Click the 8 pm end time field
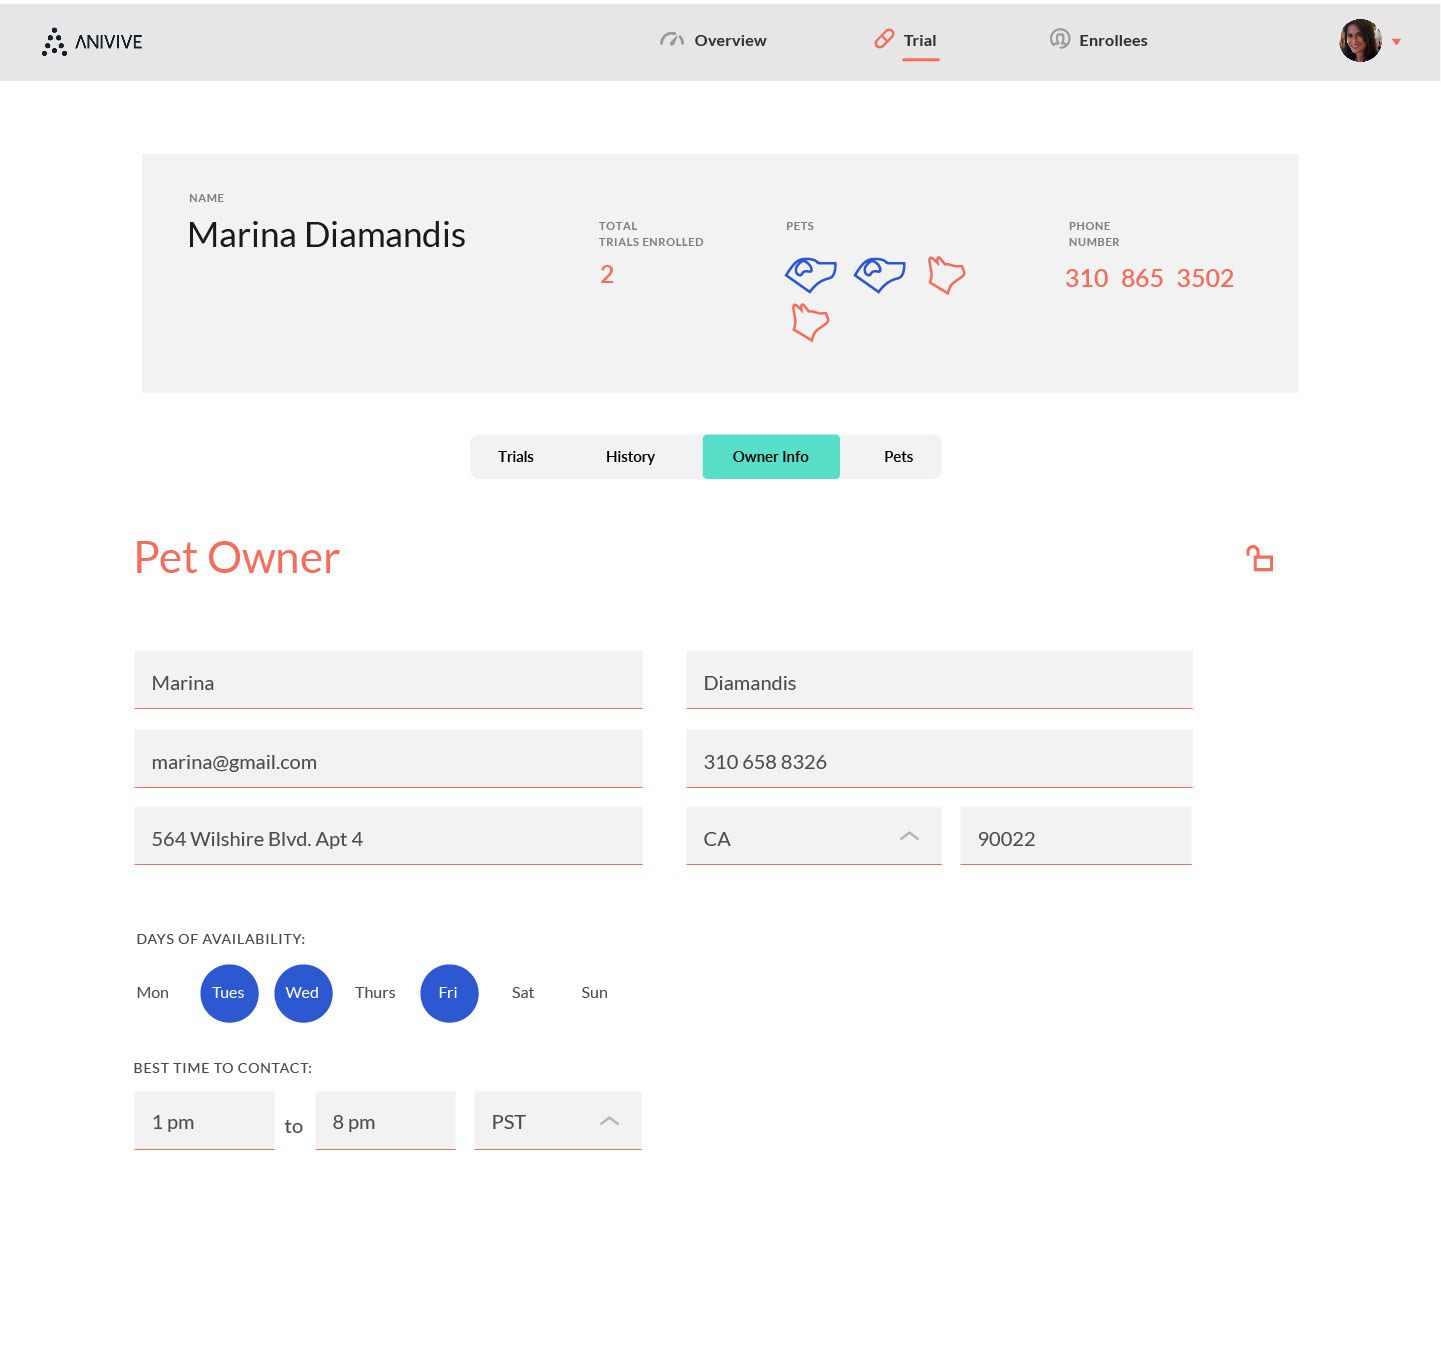 385,1121
